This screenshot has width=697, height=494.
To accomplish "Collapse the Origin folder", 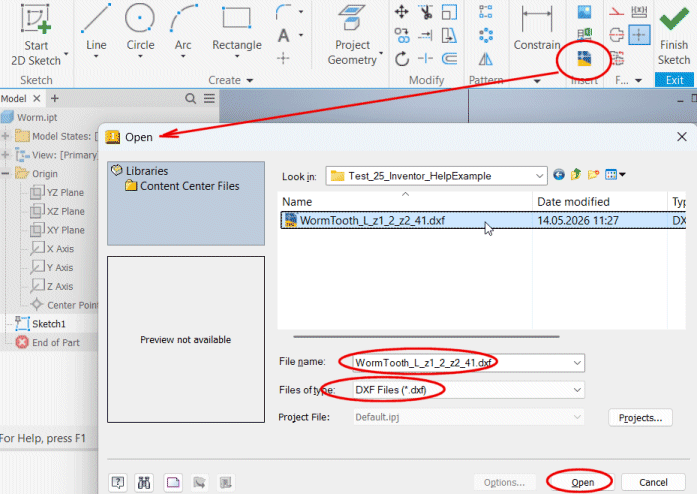I will 5,173.
